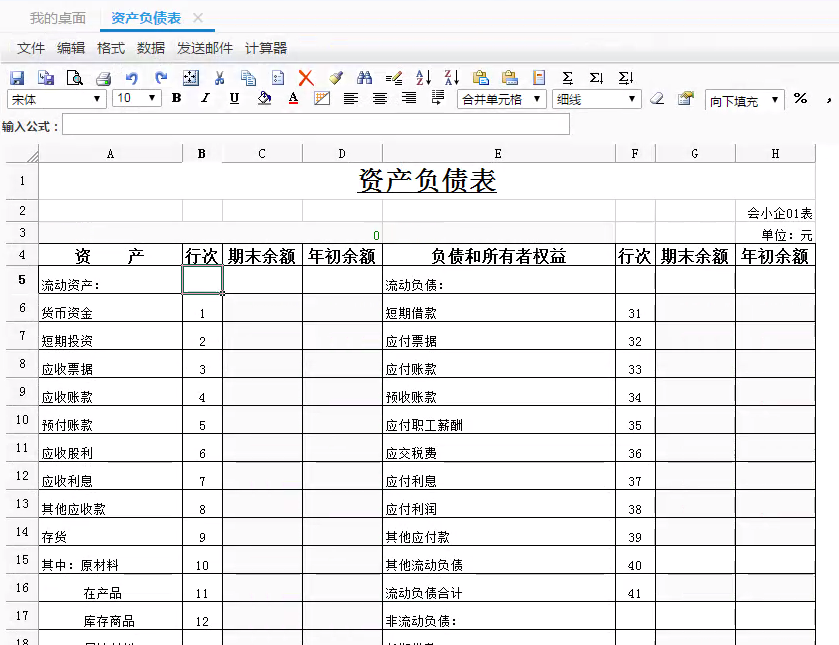Change font color with red-underlined A
This screenshot has height=645, width=839.
click(x=293, y=98)
